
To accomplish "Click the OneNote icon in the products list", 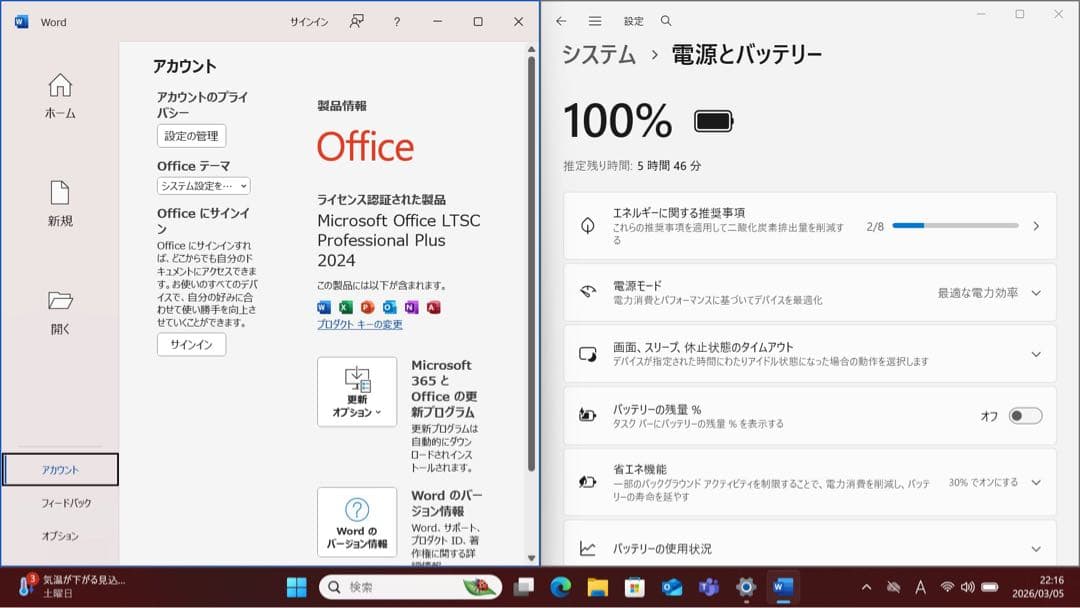I will pos(411,308).
